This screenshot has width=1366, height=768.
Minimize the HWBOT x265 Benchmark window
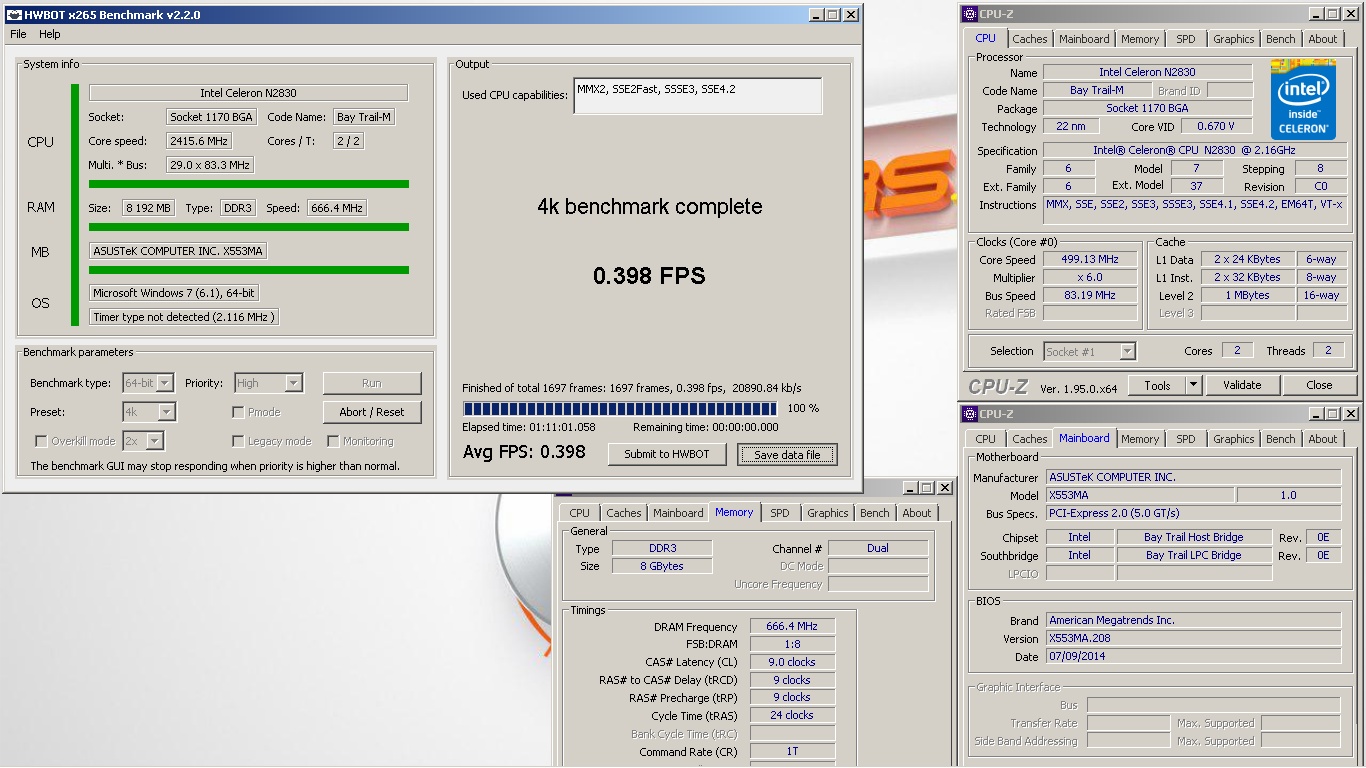pyautogui.click(x=816, y=15)
